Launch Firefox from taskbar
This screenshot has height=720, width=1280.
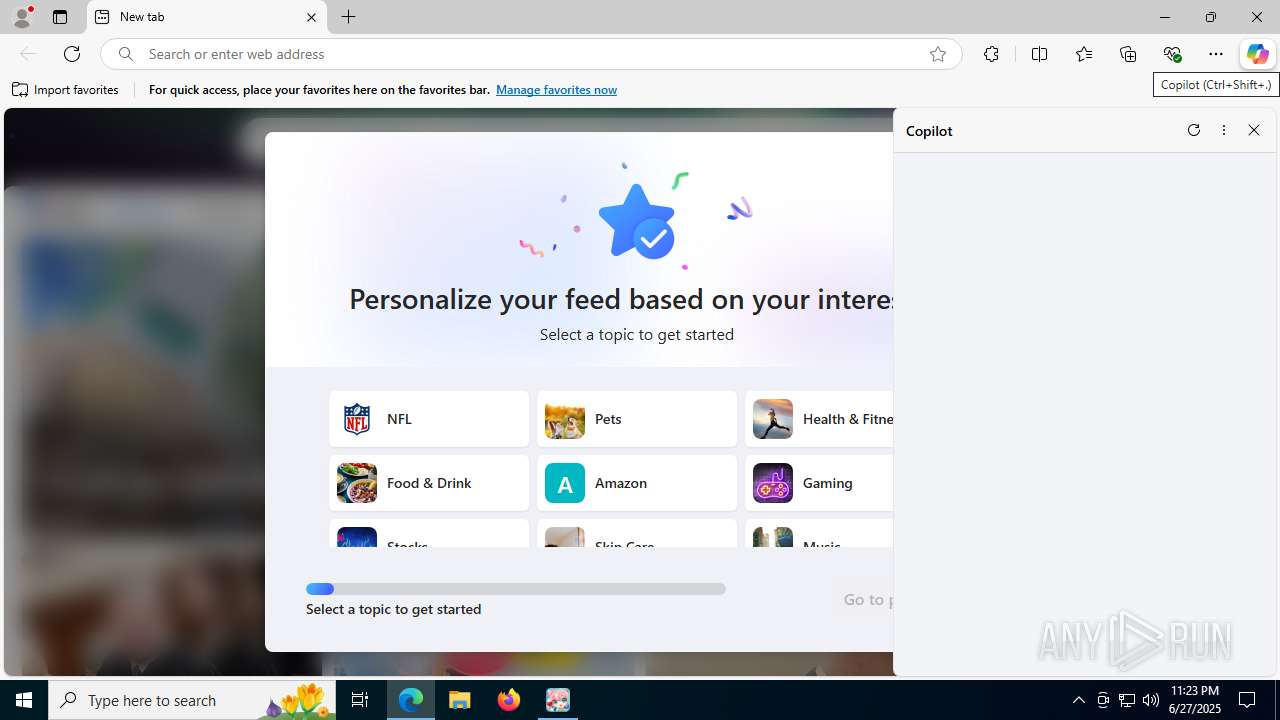509,700
